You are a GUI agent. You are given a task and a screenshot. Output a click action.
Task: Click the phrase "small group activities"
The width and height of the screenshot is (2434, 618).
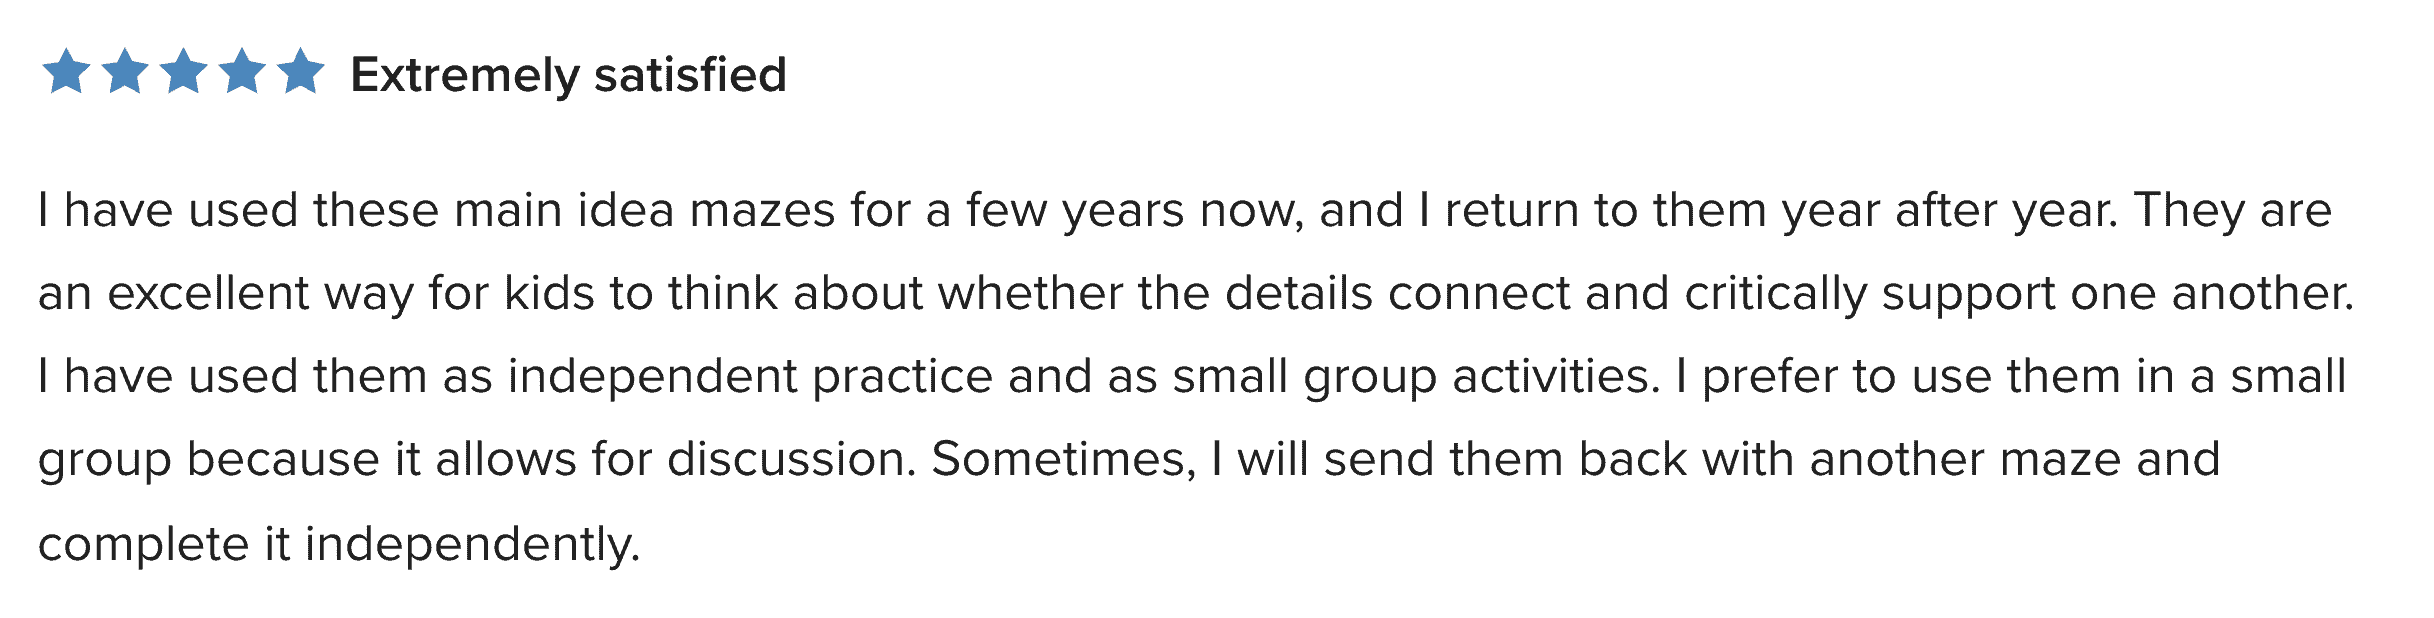[x=1409, y=377]
